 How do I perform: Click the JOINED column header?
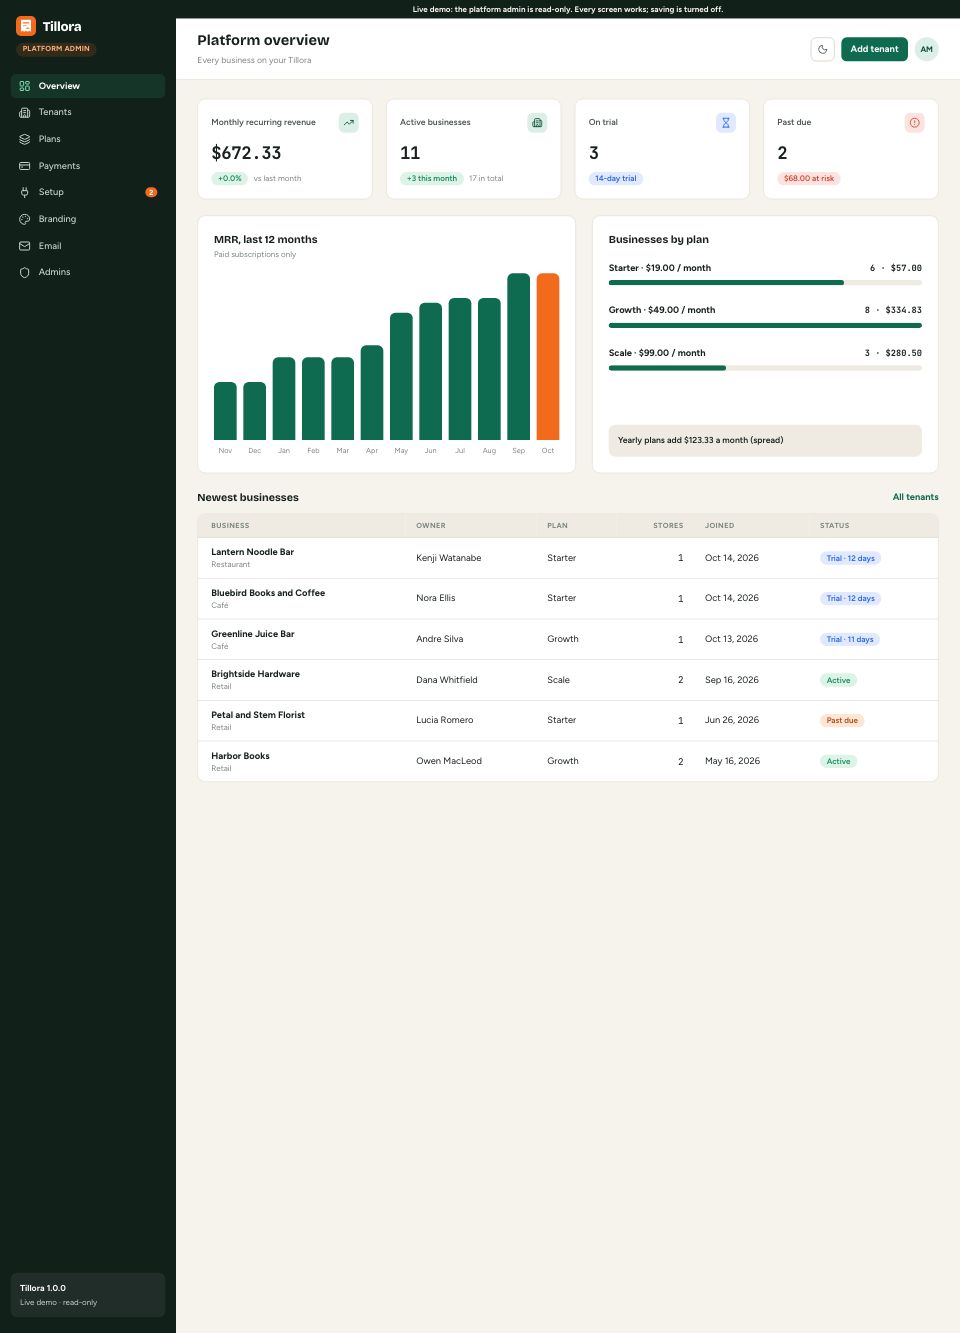[719, 525]
